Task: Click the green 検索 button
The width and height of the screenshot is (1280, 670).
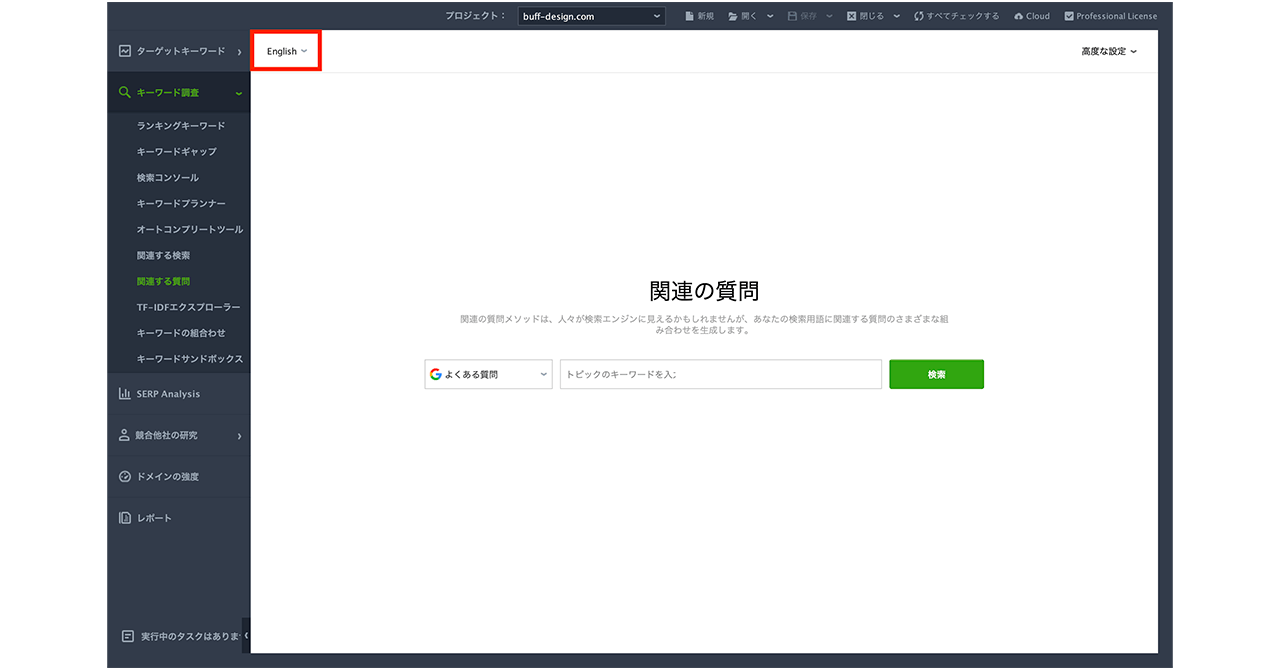Action: pyautogui.click(x=936, y=375)
